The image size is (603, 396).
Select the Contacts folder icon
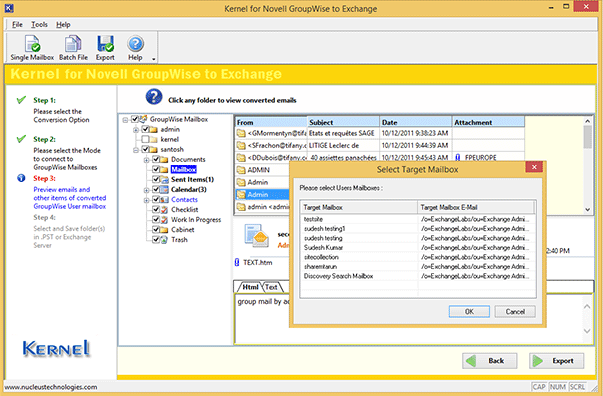(164, 200)
